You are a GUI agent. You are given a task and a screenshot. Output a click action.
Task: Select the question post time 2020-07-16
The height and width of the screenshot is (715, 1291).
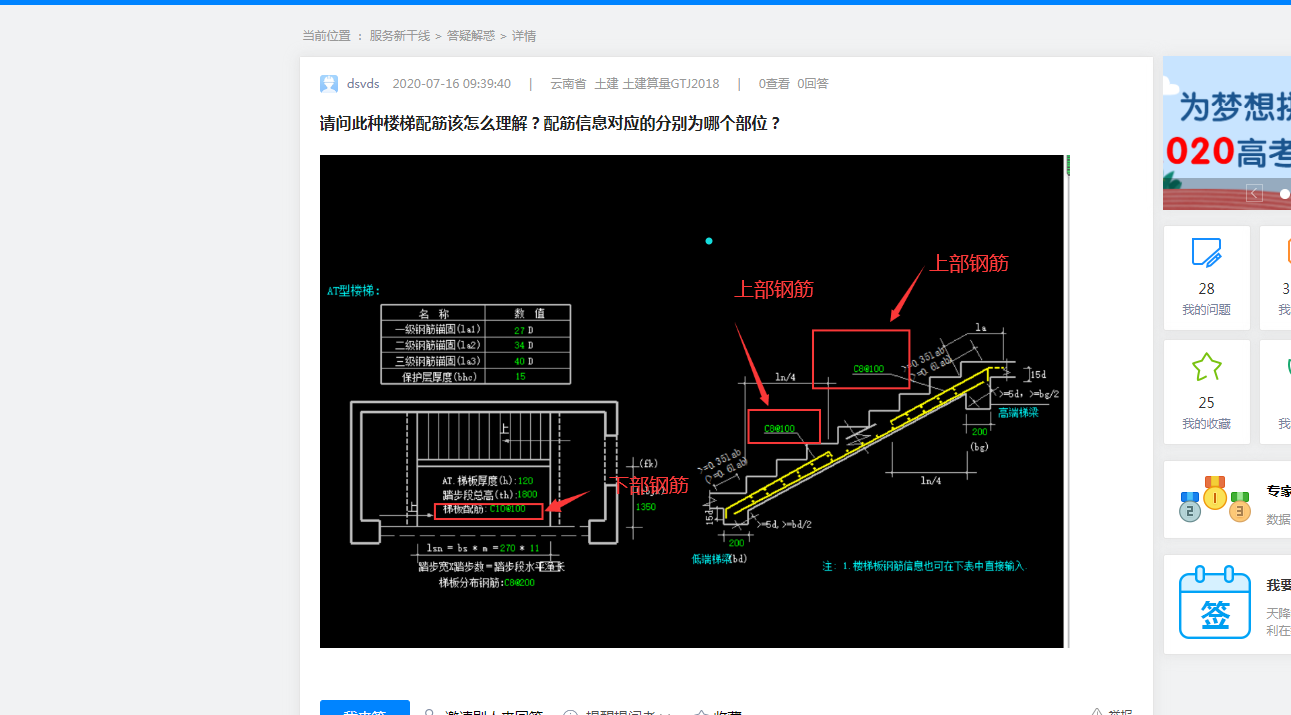451,84
